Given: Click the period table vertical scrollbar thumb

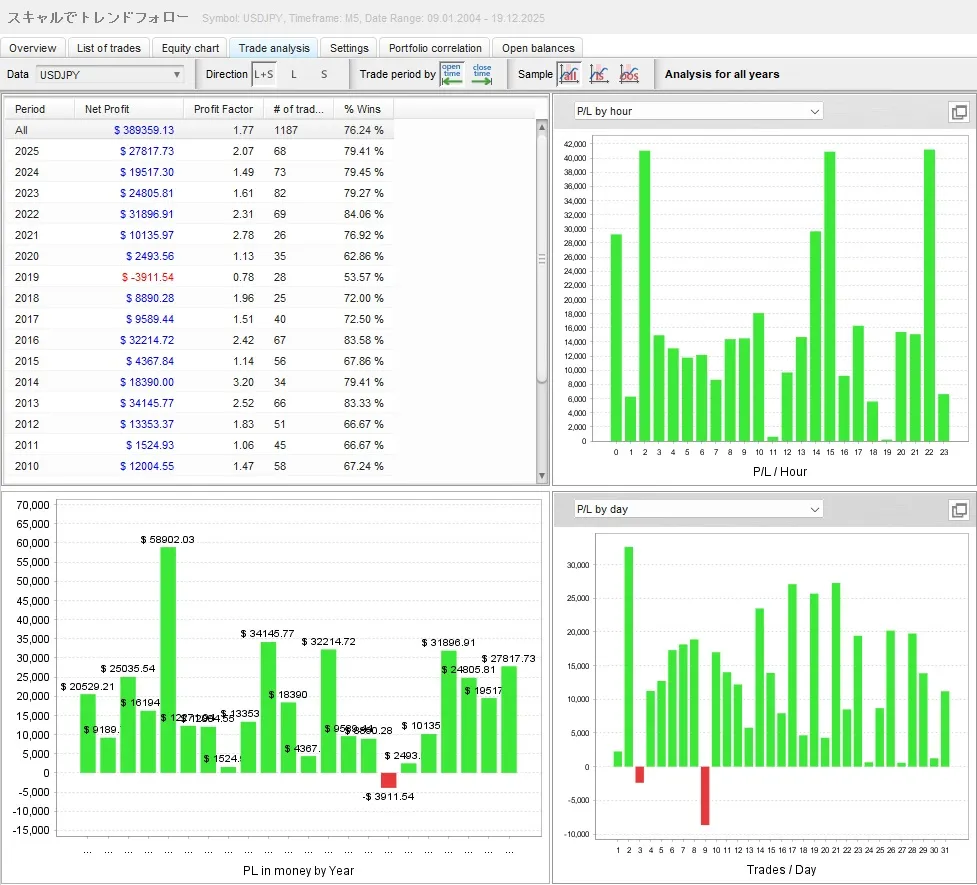Looking at the screenshot, I should pos(543,258).
